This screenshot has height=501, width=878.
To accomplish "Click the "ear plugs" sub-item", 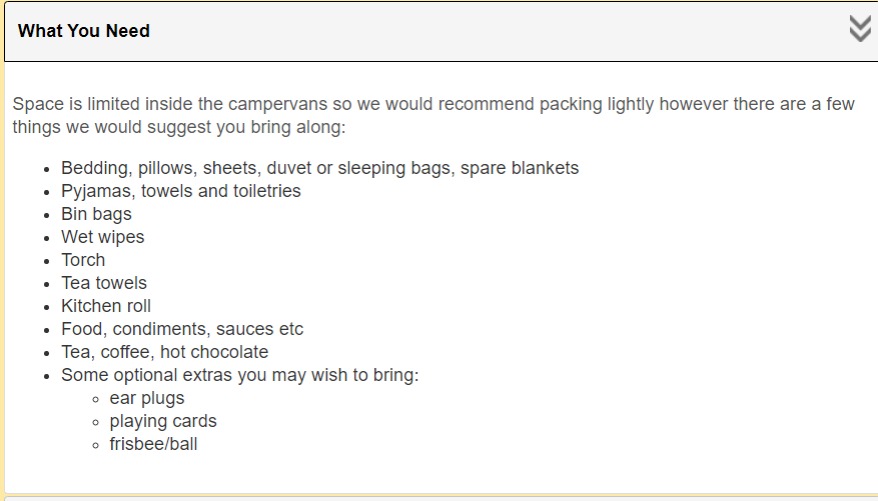I will (x=147, y=398).
